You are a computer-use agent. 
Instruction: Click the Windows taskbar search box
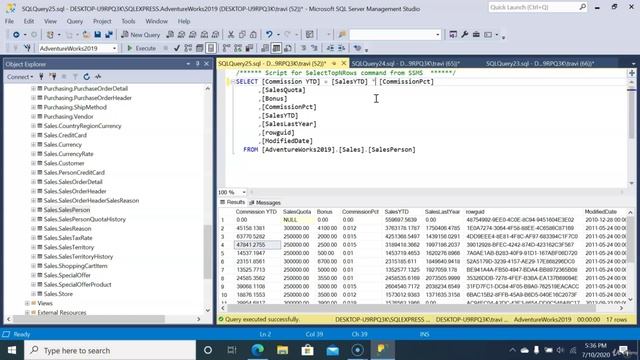110,350
